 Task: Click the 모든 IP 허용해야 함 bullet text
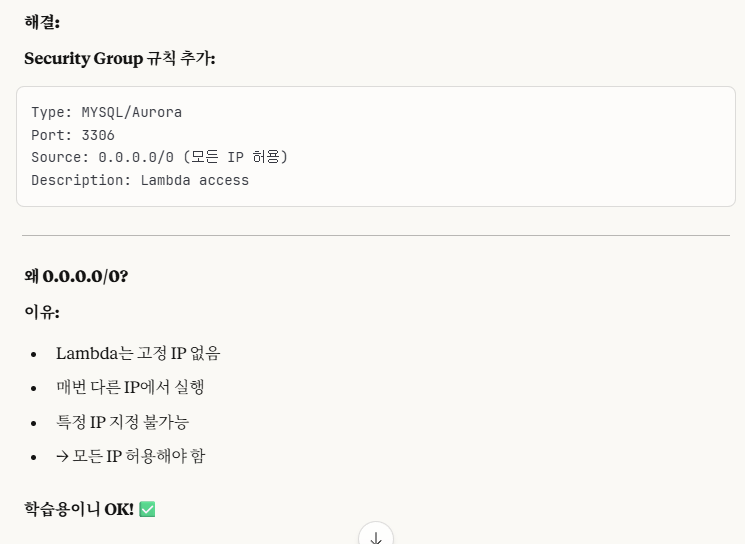click(x=138, y=456)
